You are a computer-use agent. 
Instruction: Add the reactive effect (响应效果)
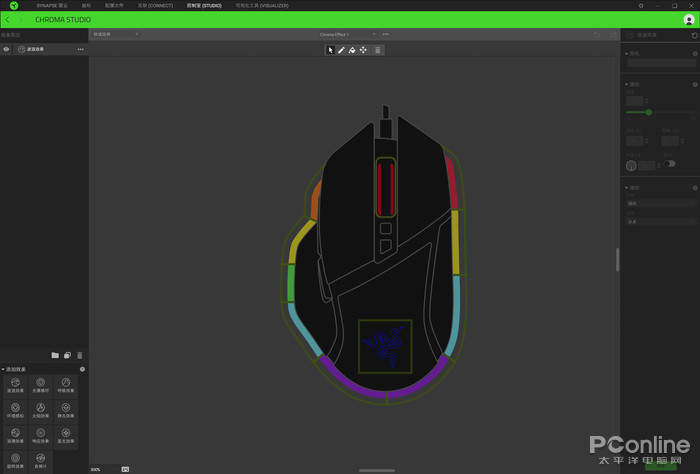[x=41, y=436]
